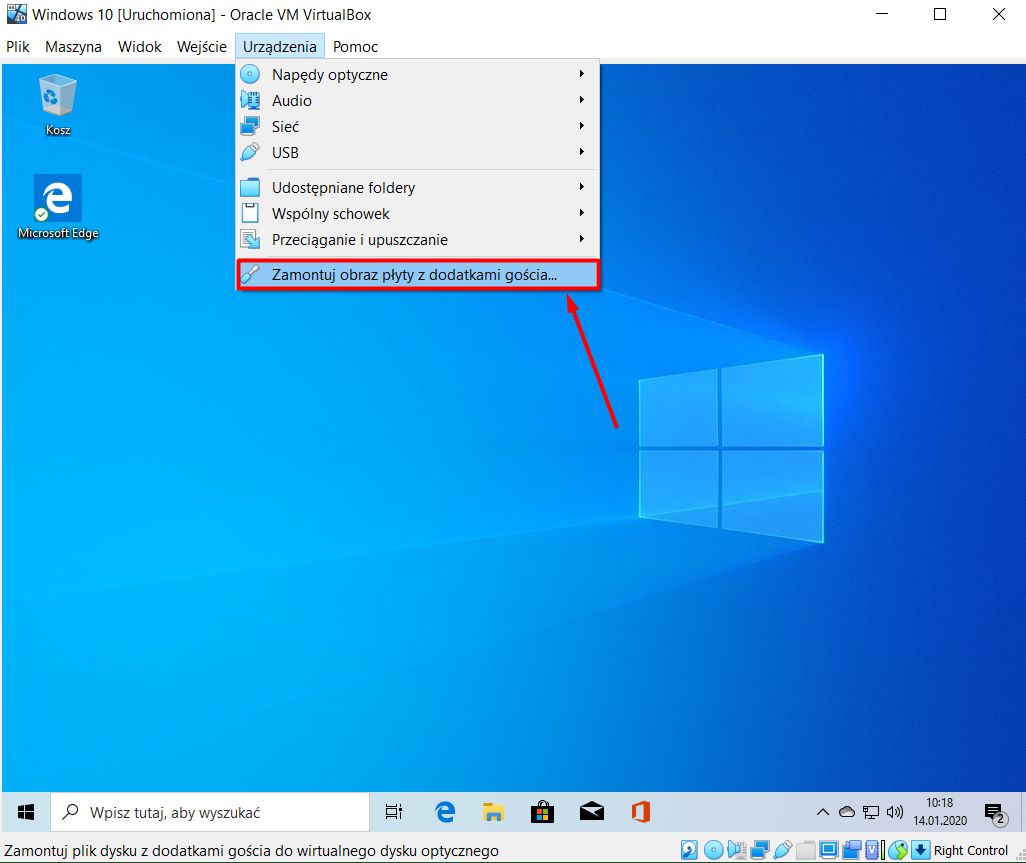This screenshot has width=1026, height=863.
Task: Open the Widok menu
Action: tap(139, 46)
